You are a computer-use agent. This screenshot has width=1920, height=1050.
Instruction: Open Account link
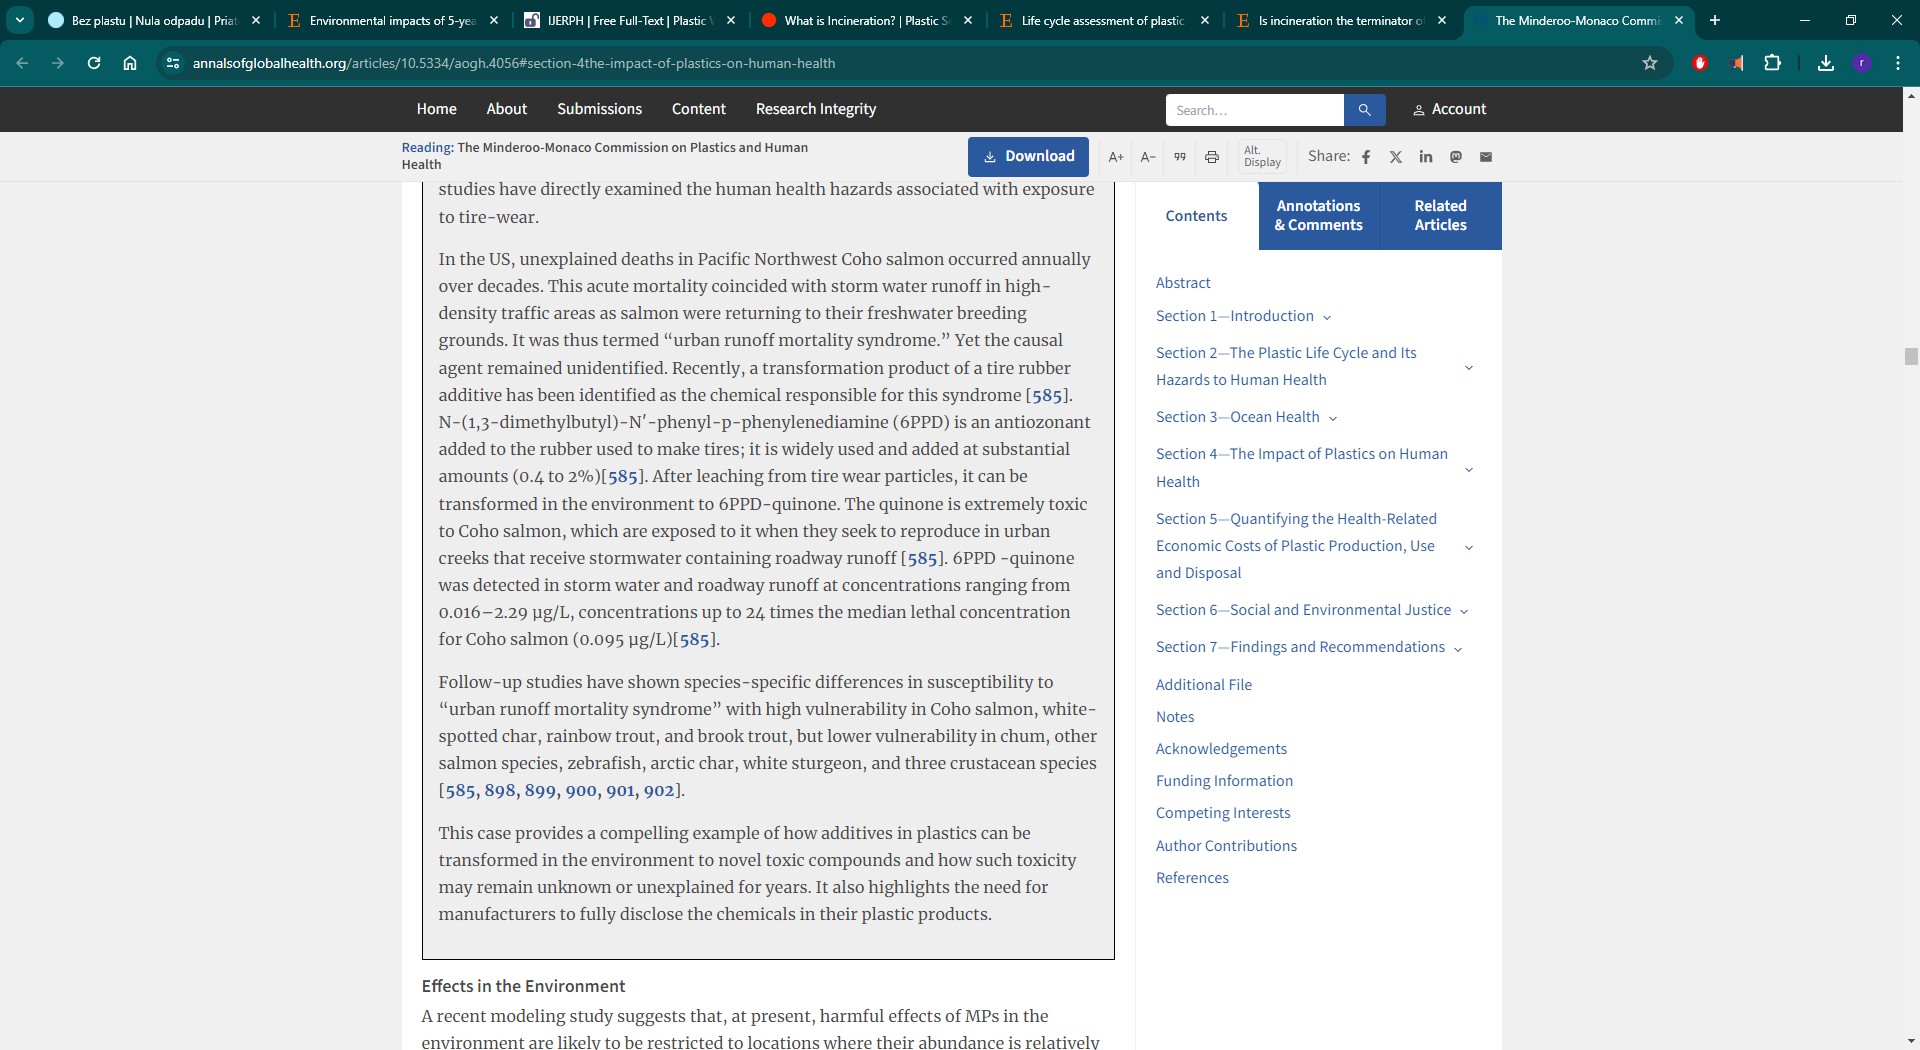tap(1449, 109)
